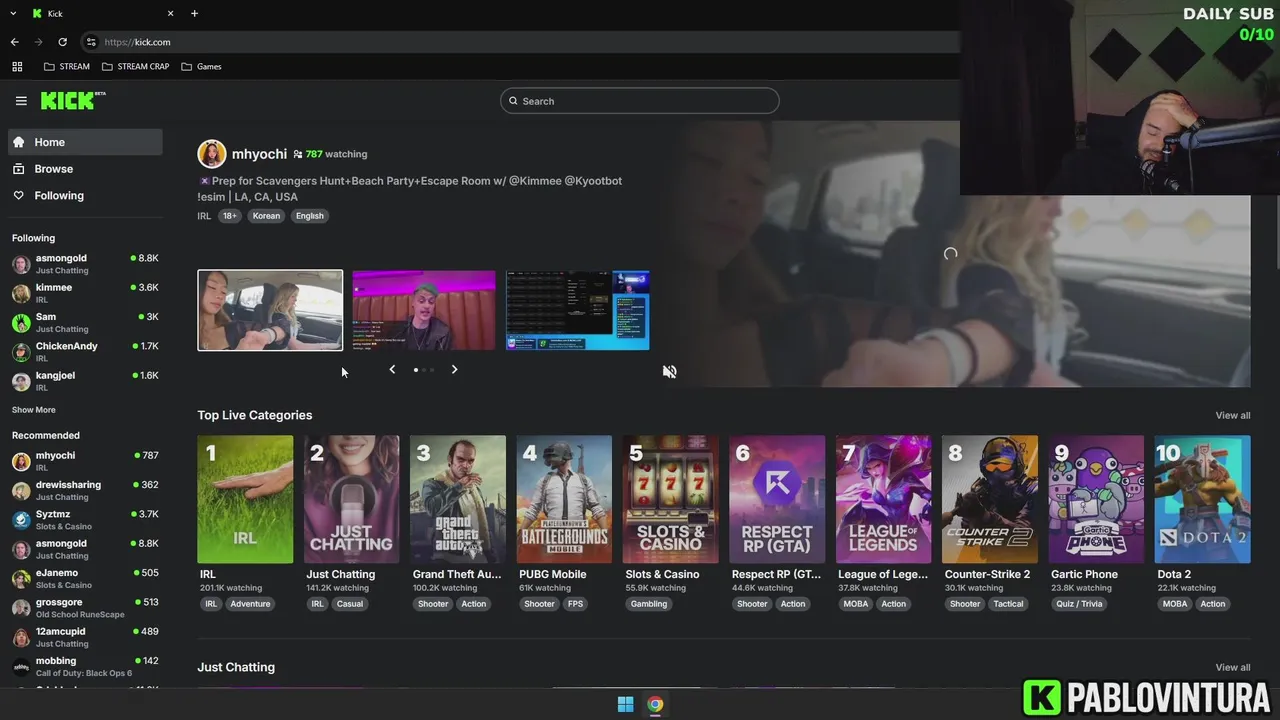Image resolution: width=1280 pixels, height=720 pixels.
Task: Reload the page
Action: click(62, 42)
